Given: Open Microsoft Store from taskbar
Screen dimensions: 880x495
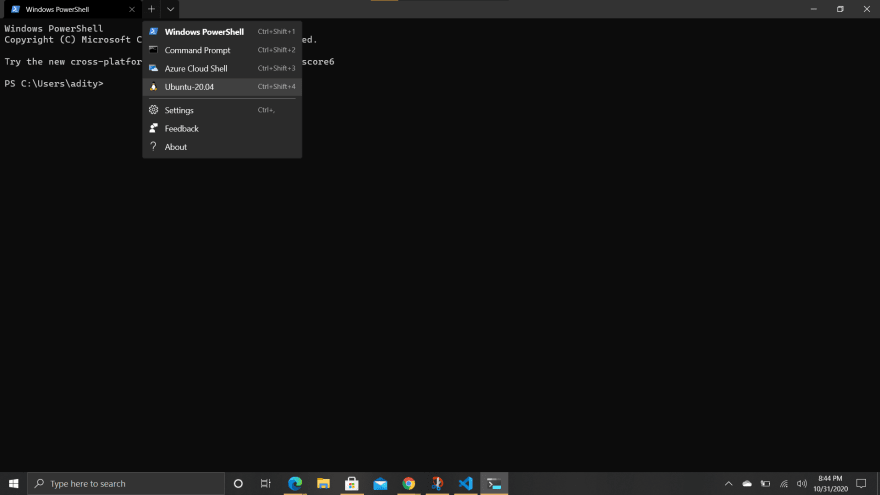Looking at the screenshot, I should 352,483.
